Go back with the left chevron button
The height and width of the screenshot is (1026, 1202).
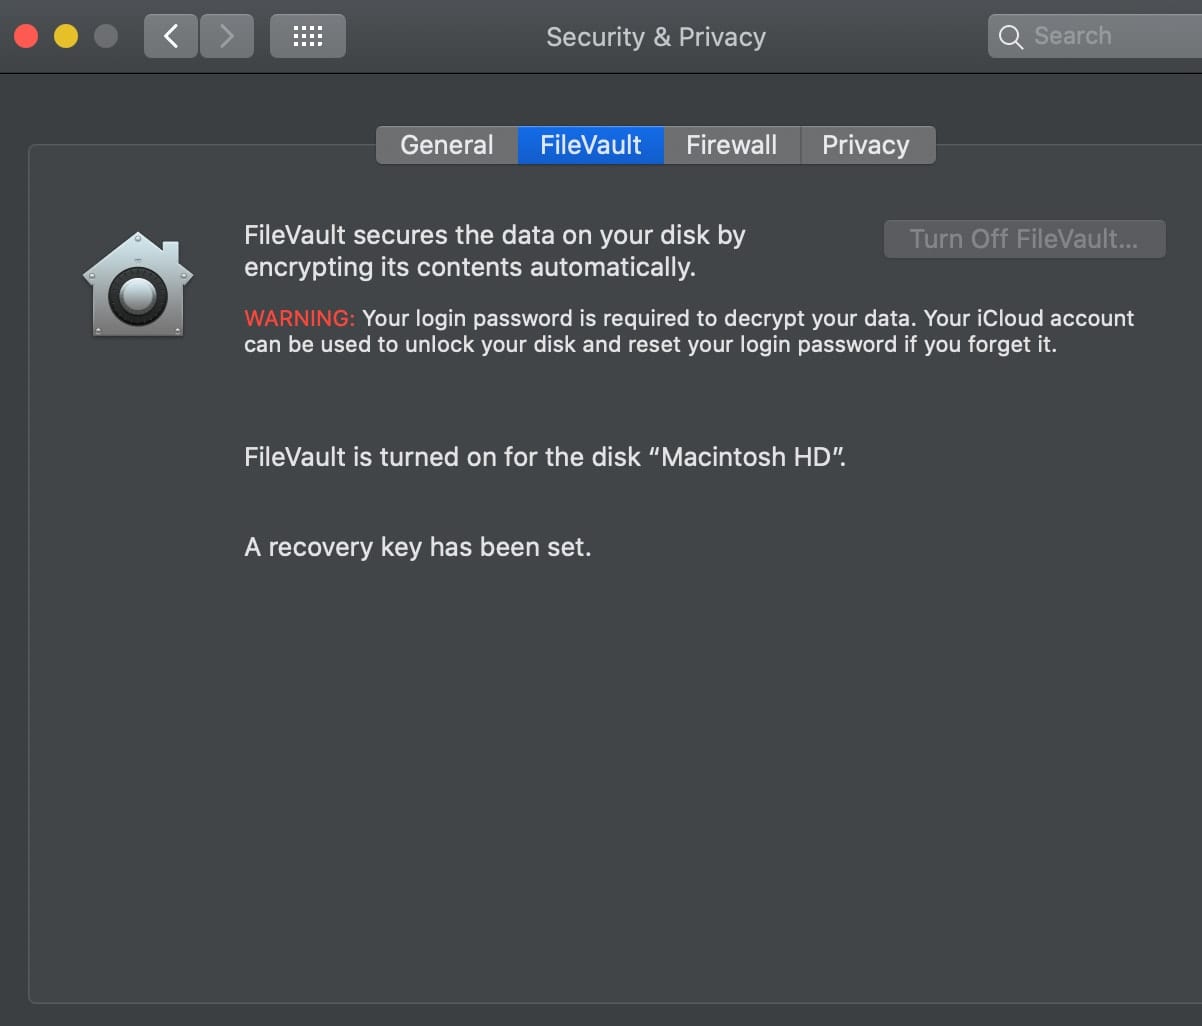171,37
